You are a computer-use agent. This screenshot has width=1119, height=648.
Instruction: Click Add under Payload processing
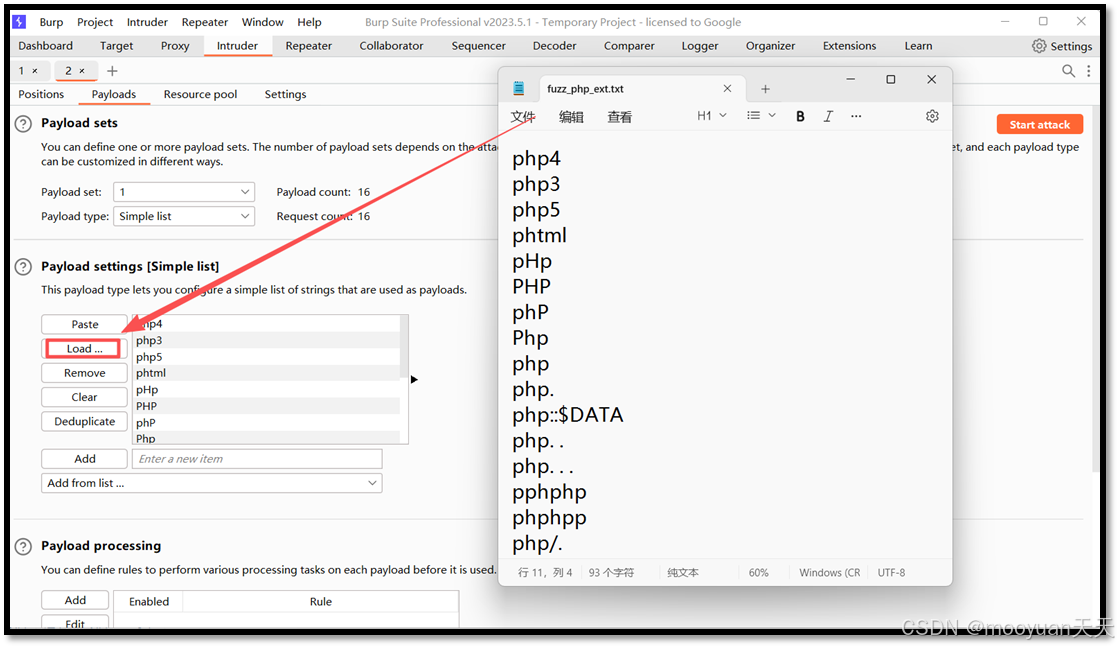coord(75,601)
